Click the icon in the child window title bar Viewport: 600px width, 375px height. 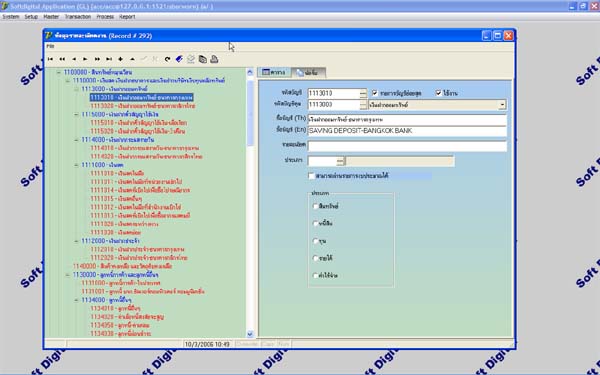point(48,36)
